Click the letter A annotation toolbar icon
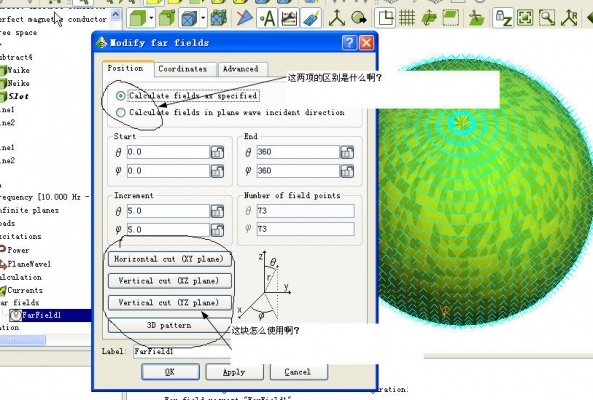593x400 pixels. pyautogui.click(x=267, y=18)
